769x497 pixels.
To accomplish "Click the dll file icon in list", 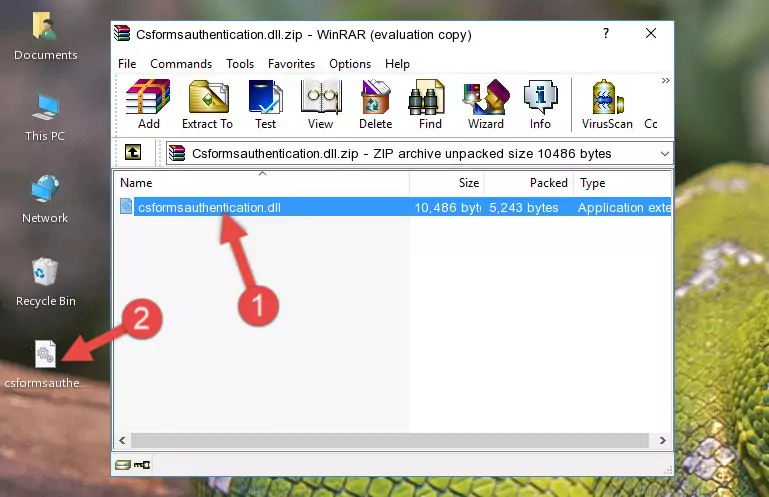I will coord(126,207).
